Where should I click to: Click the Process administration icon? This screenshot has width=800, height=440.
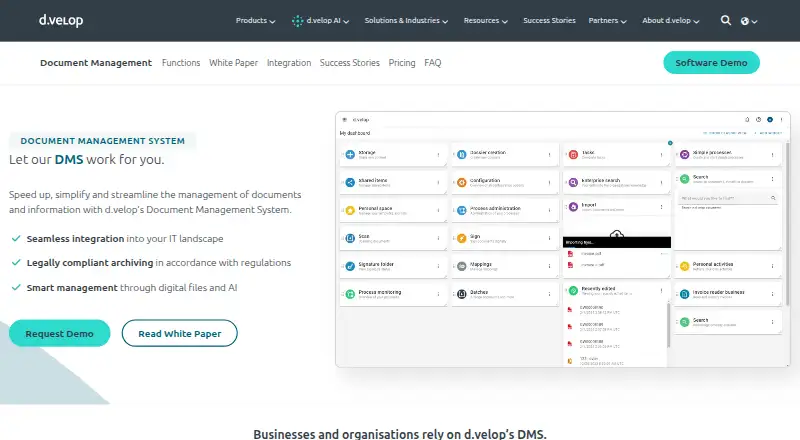click(462, 210)
